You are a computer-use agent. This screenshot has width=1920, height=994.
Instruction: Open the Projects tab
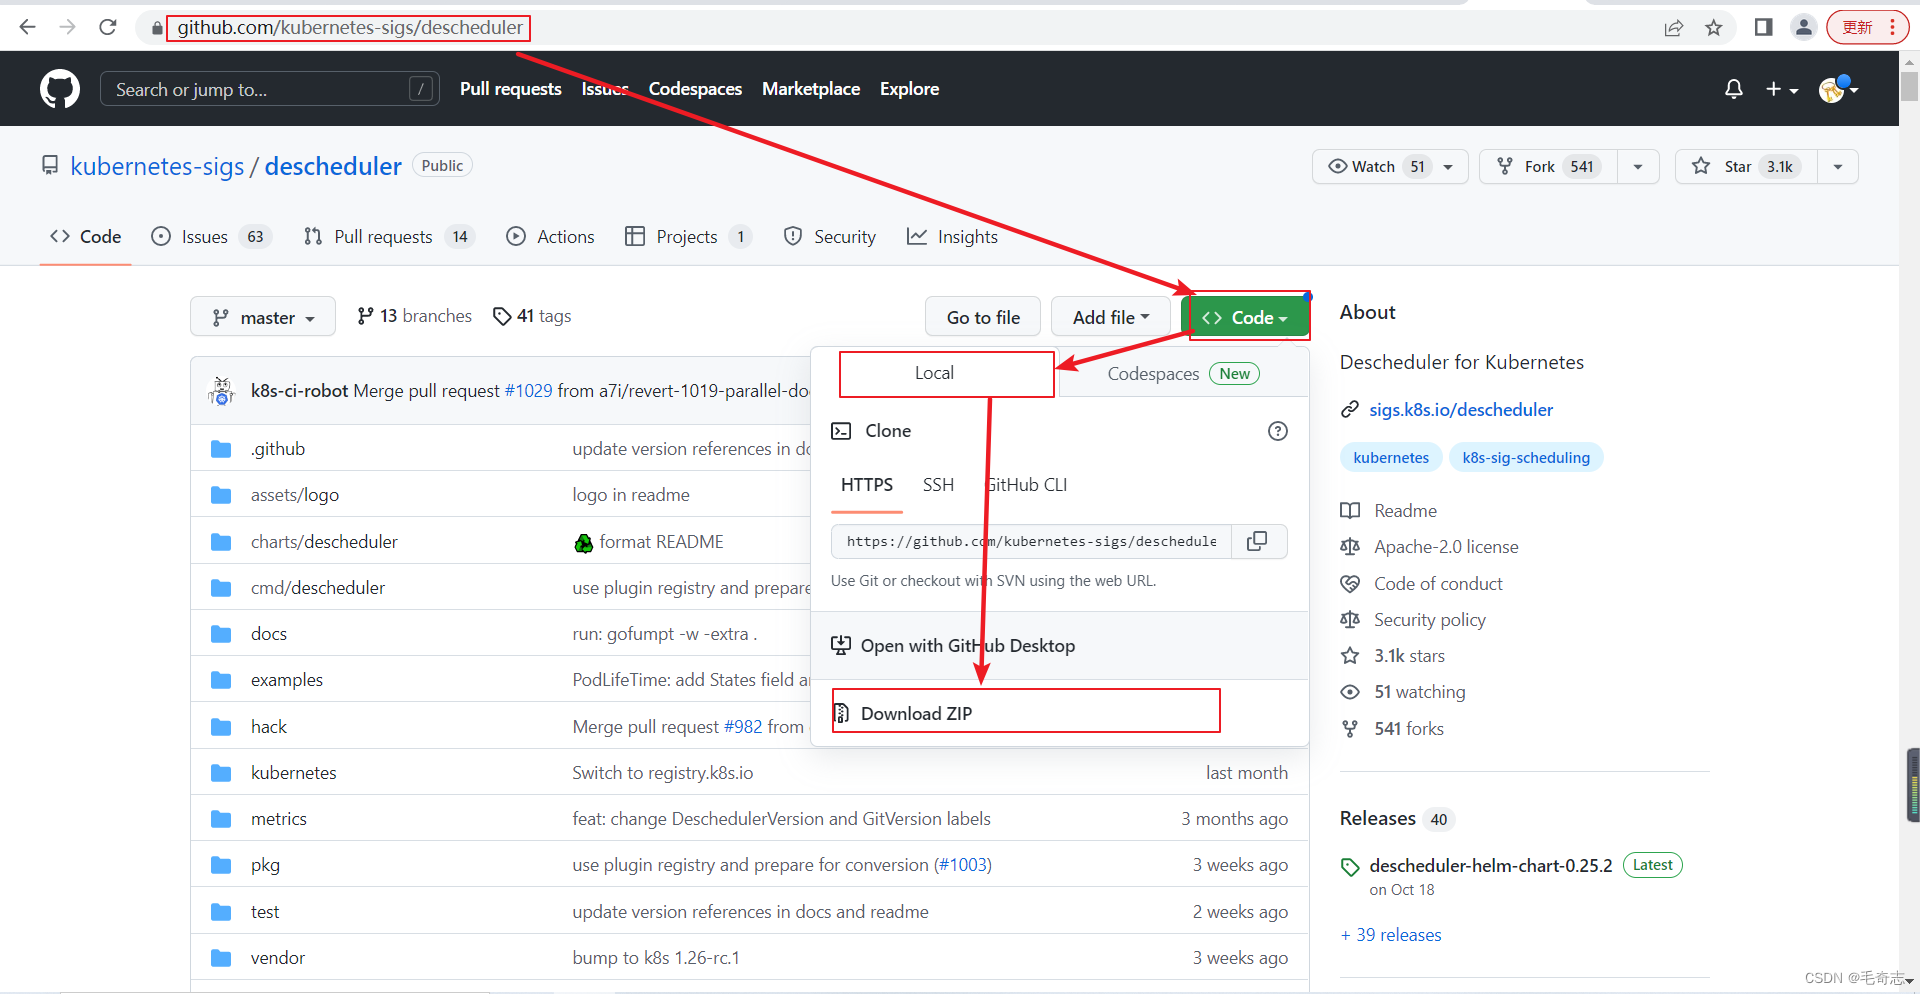tap(688, 237)
